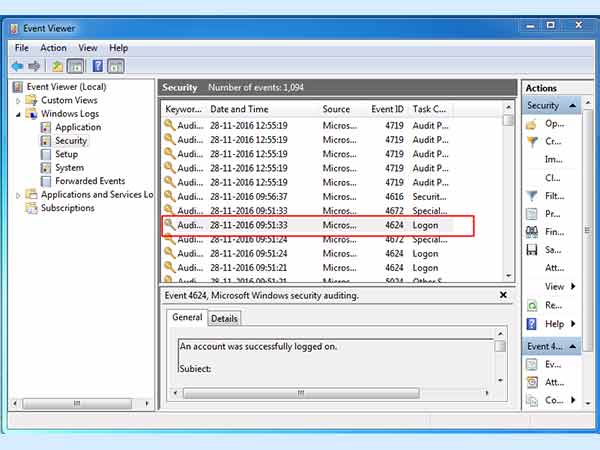Click the Help toolbar icon

[x=98, y=66]
